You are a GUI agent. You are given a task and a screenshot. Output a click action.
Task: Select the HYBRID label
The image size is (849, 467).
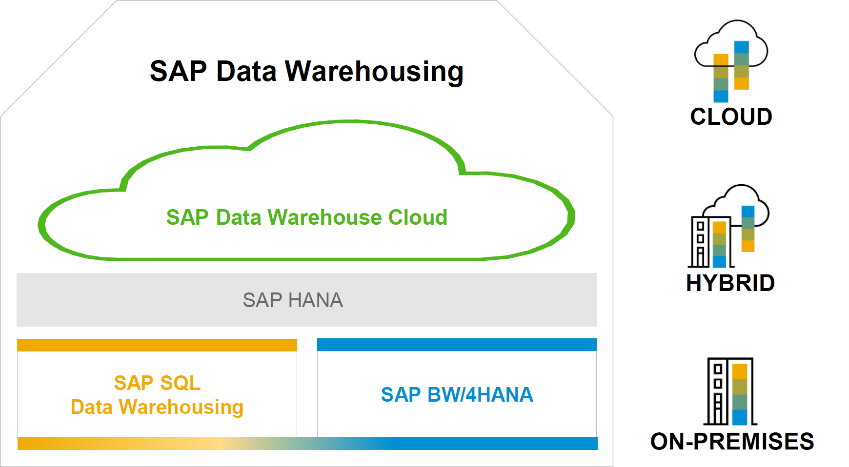(x=730, y=283)
